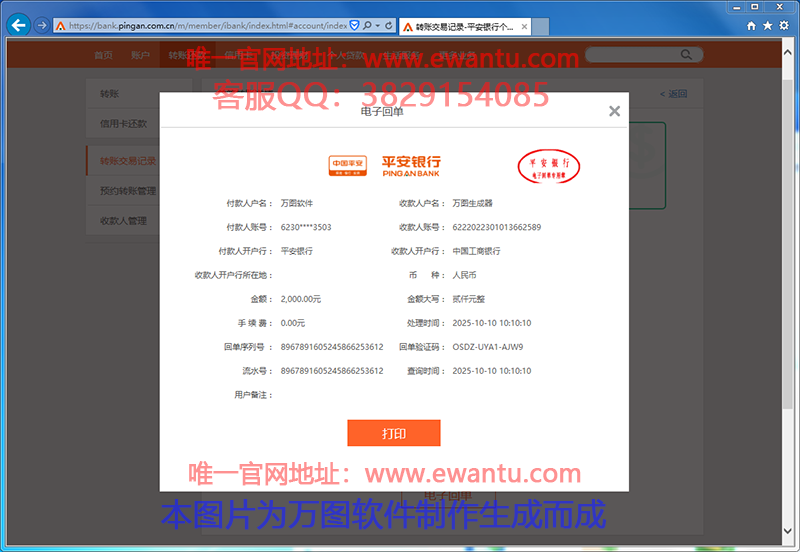Click the site search magnifier icon
The width and height of the screenshot is (800, 552).
pos(686,55)
